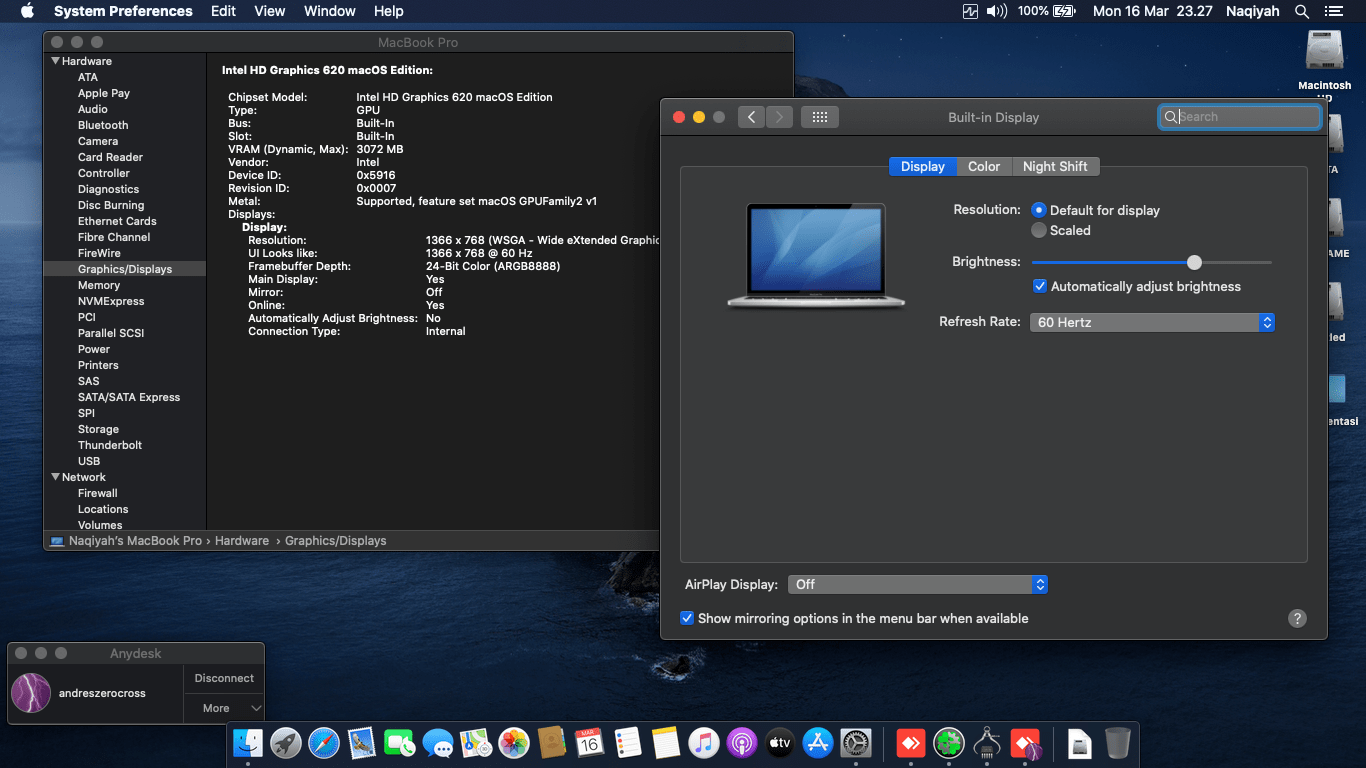Click Disconnect in the AnyDesk window

[x=224, y=678]
